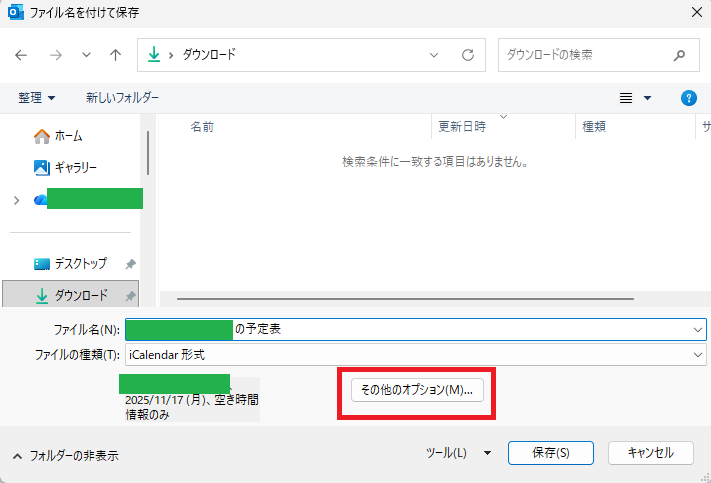Click the OneDrive cloud icon
This screenshot has height=483, width=711.
[x=40, y=200]
